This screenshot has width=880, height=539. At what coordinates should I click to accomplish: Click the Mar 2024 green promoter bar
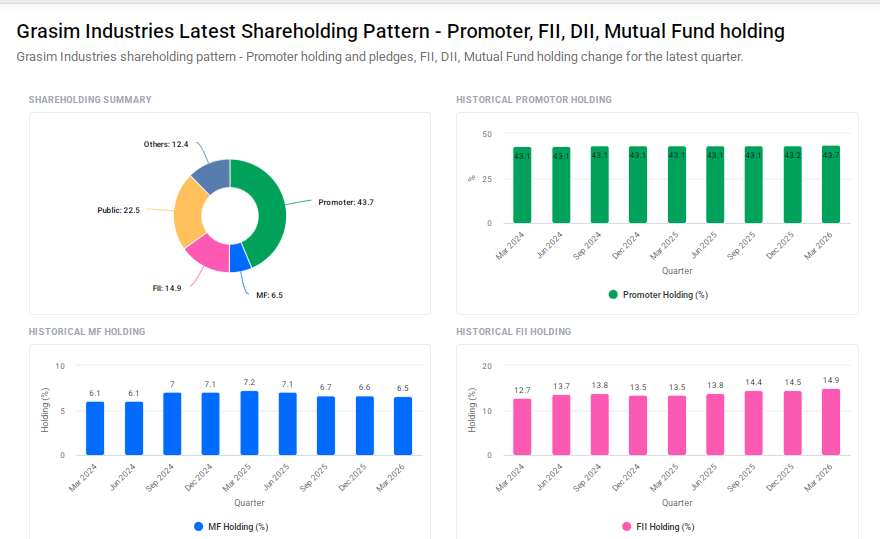point(522,185)
